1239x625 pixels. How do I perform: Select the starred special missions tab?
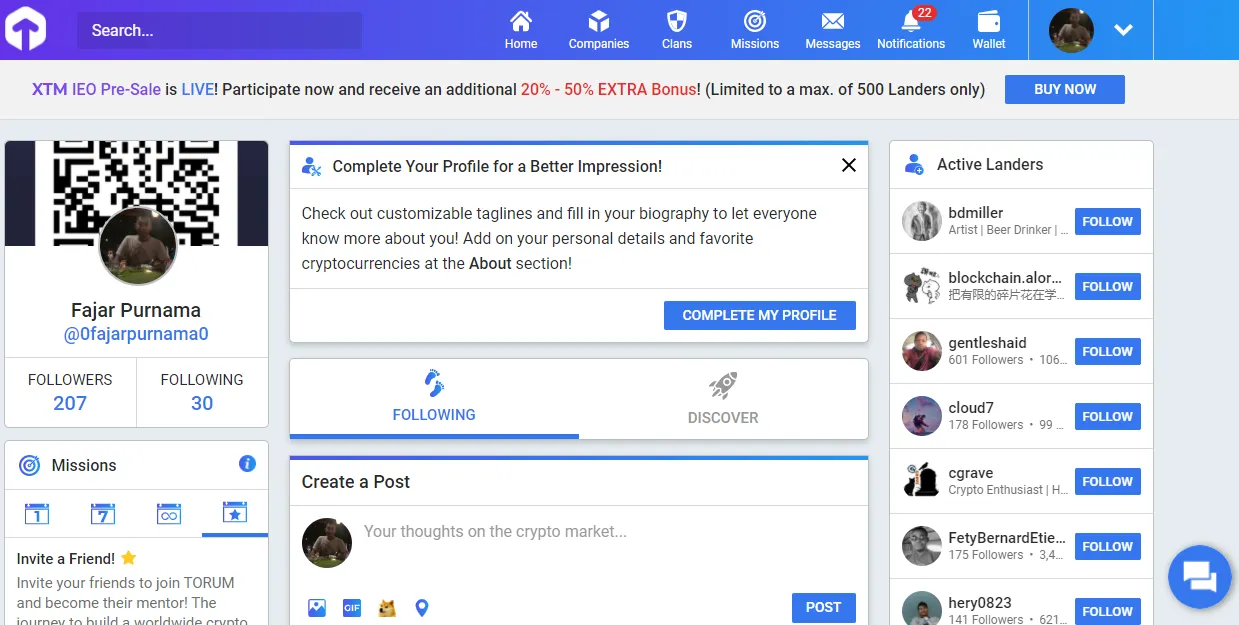click(235, 514)
